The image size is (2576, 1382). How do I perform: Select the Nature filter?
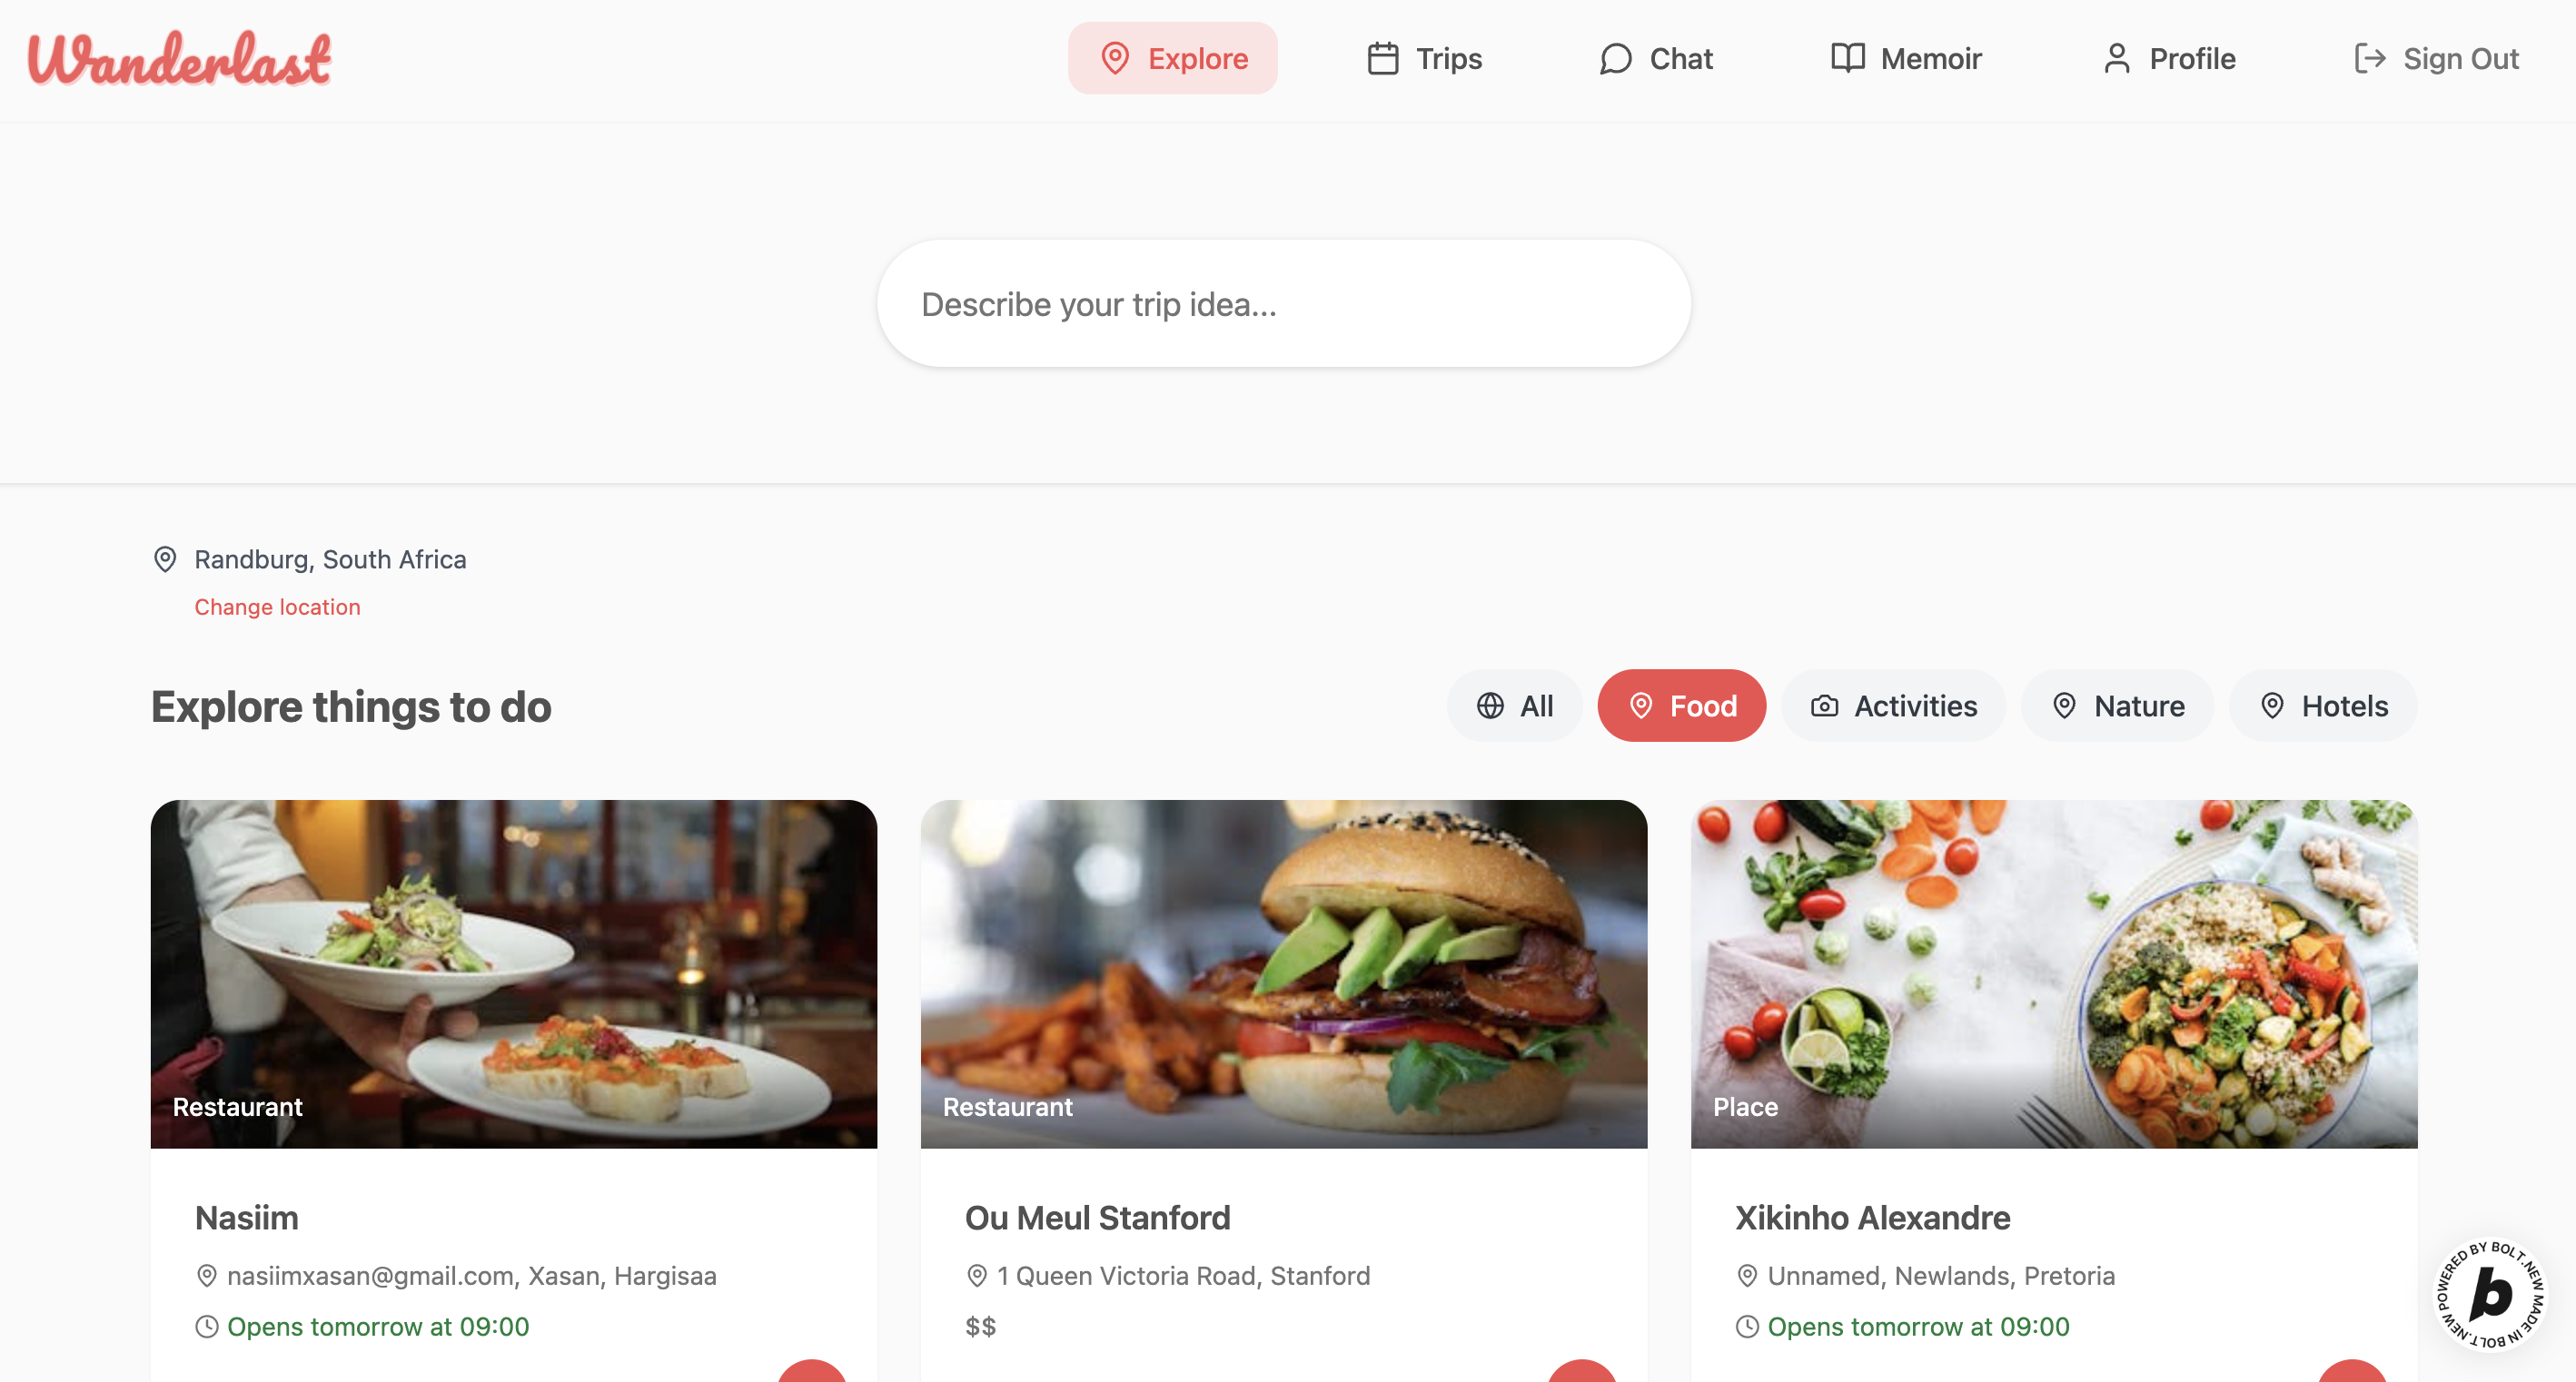point(2117,705)
